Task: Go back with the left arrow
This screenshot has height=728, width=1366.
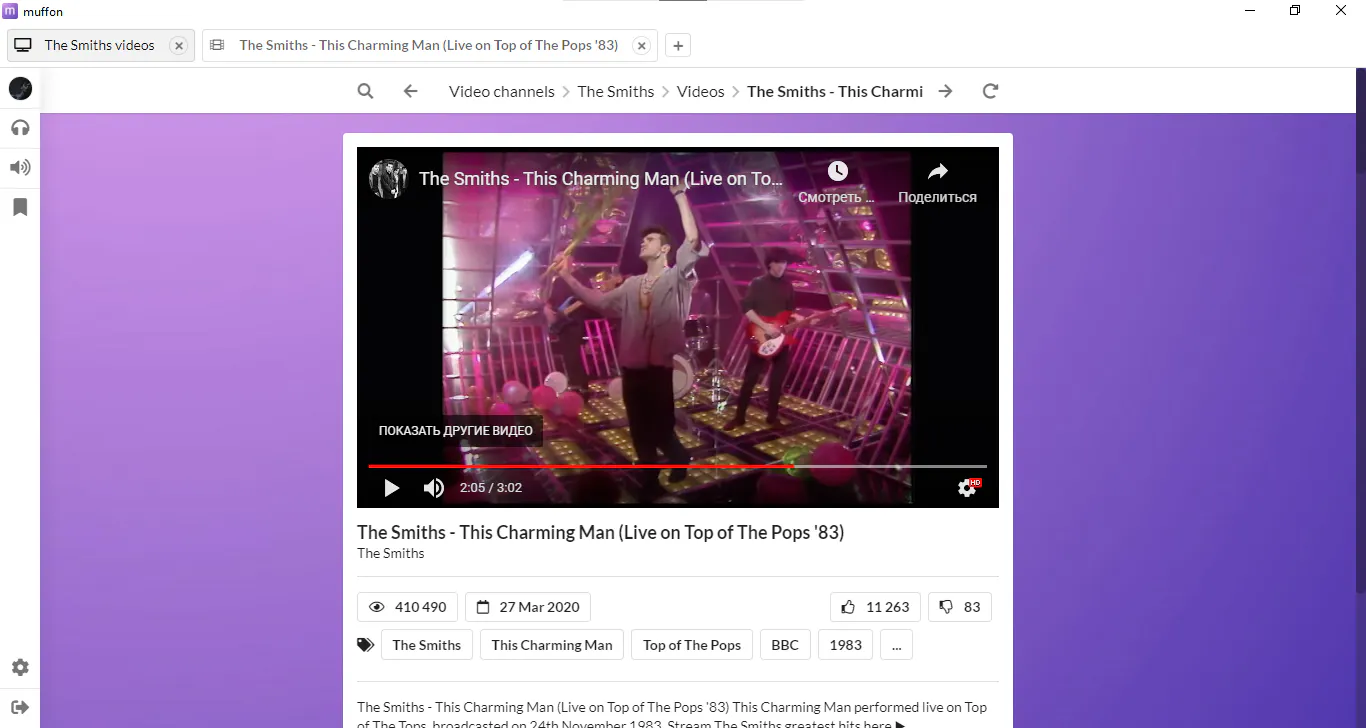Action: point(410,91)
